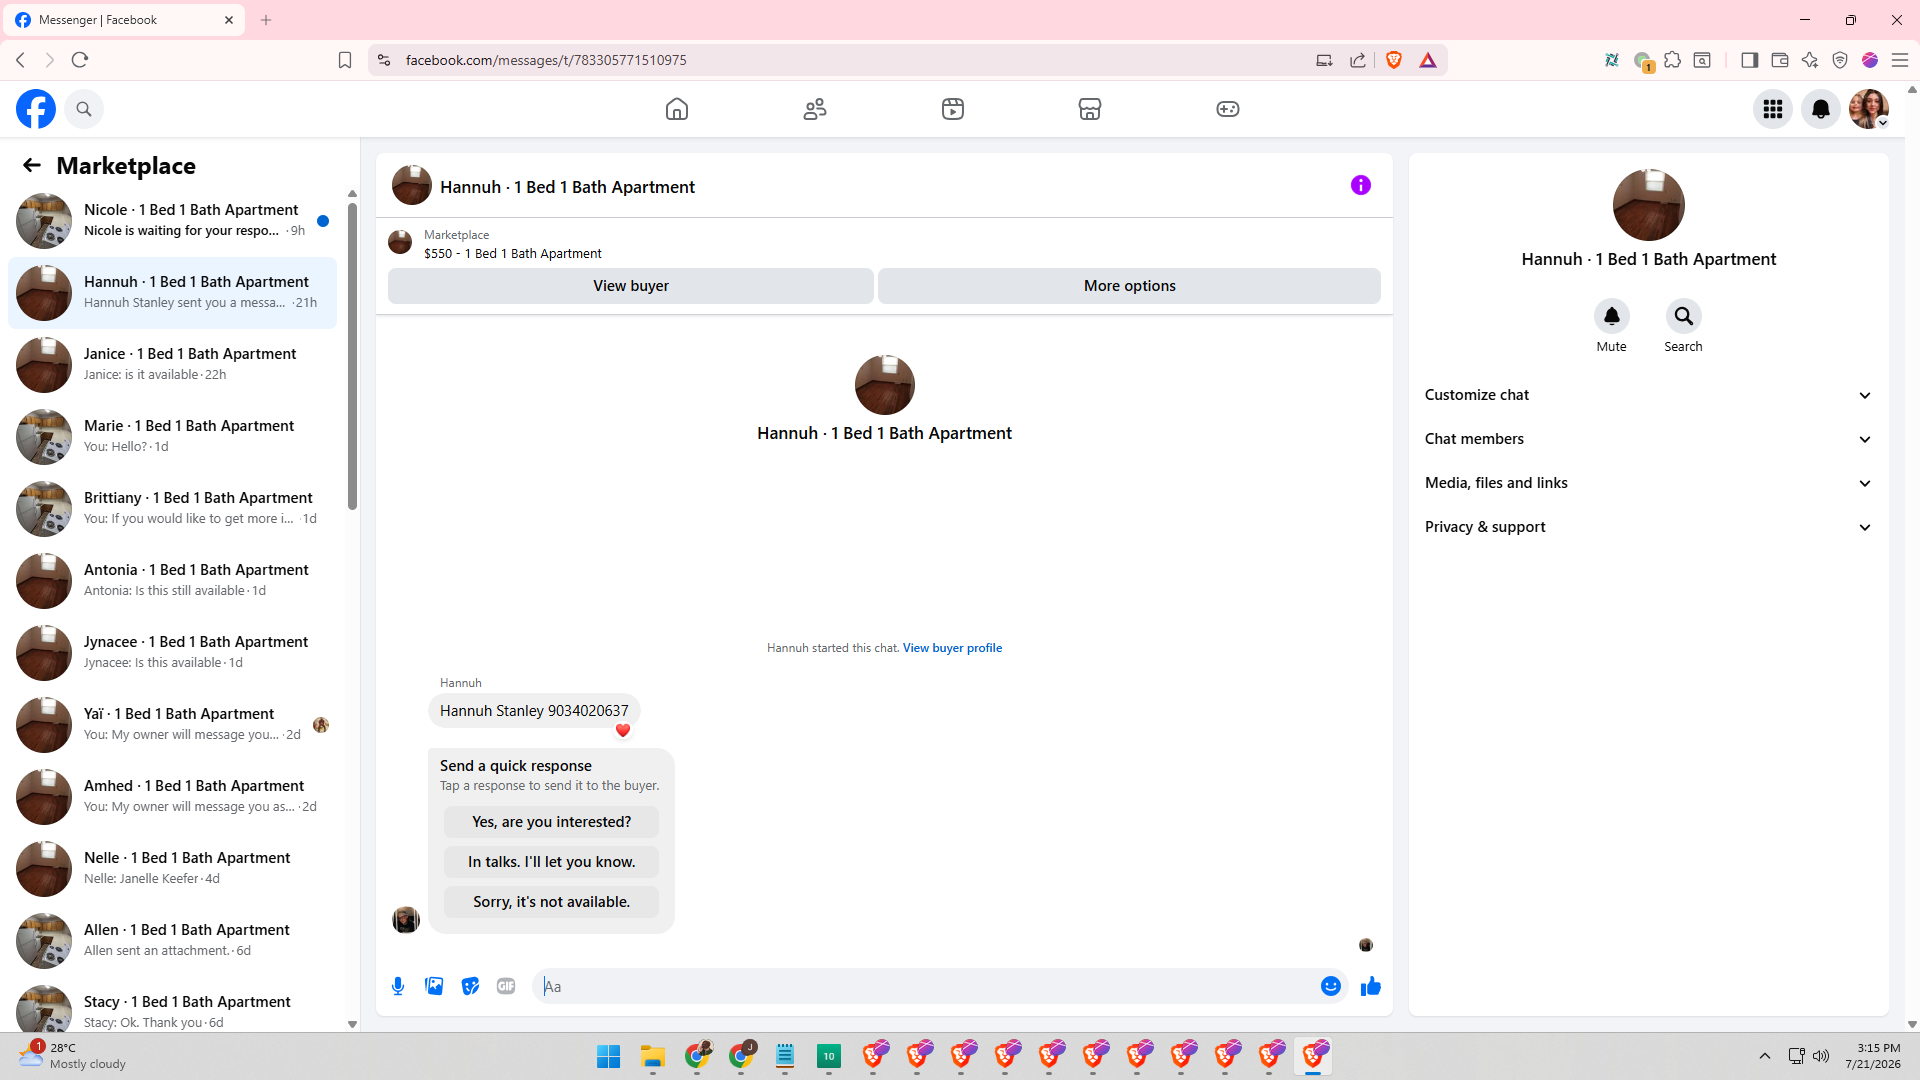Open the Antonia 1 Bed 1 Bath Apartment chat
This screenshot has height=1080, width=1920.
(x=172, y=581)
